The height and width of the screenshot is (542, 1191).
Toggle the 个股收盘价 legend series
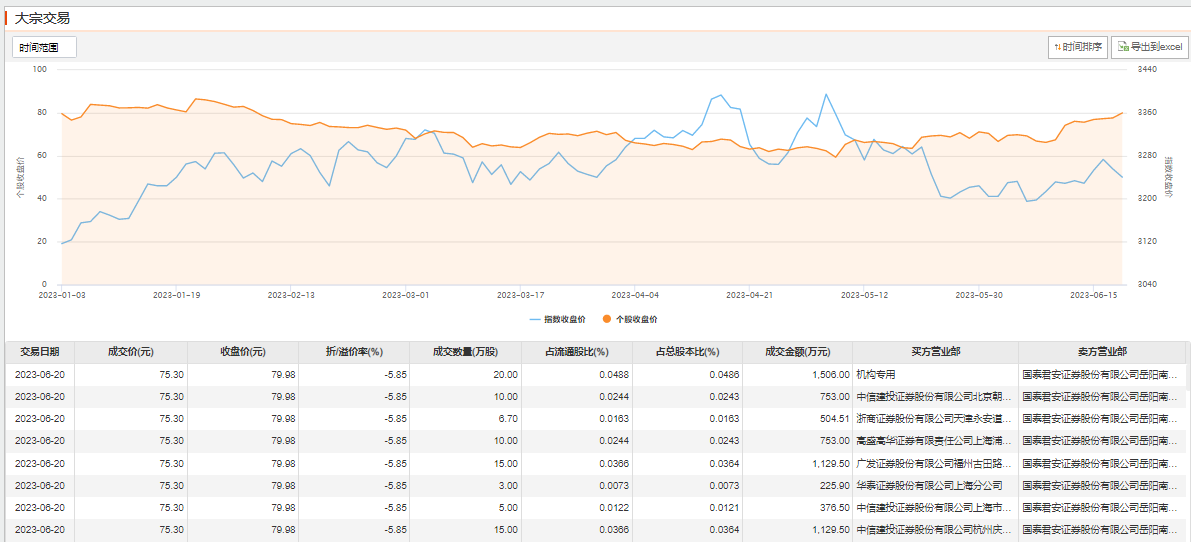630,320
